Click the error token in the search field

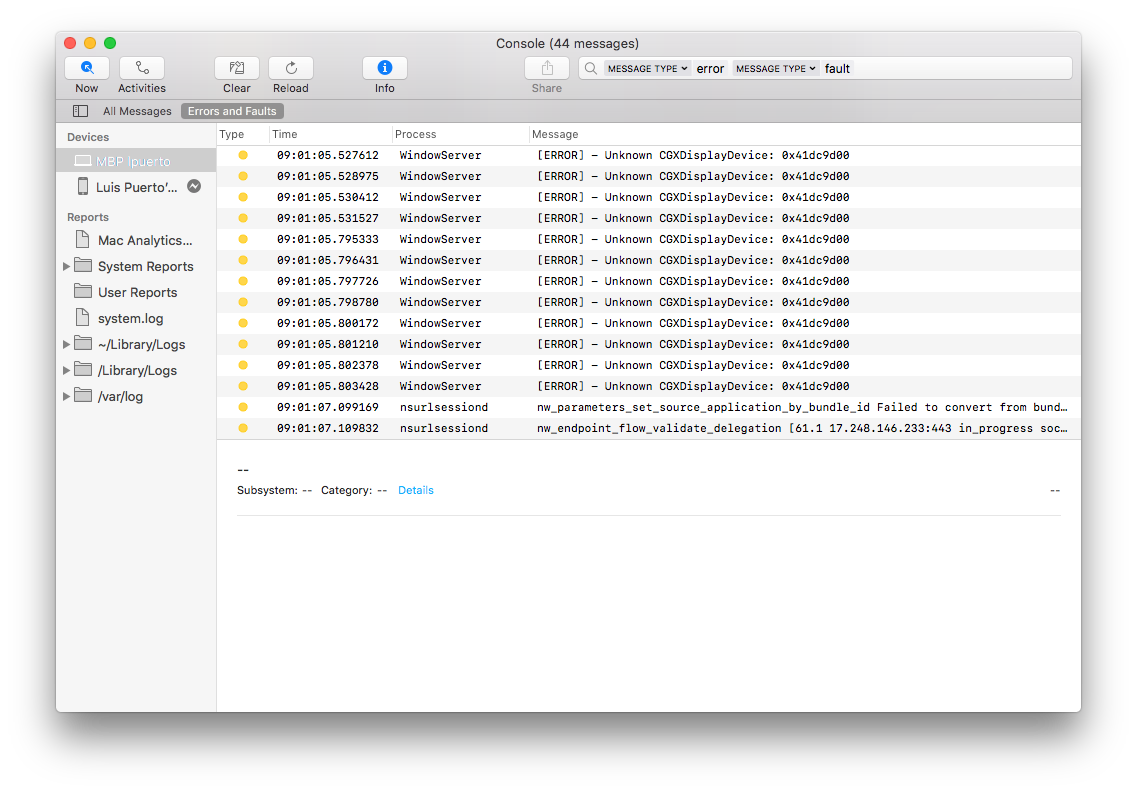point(710,68)
